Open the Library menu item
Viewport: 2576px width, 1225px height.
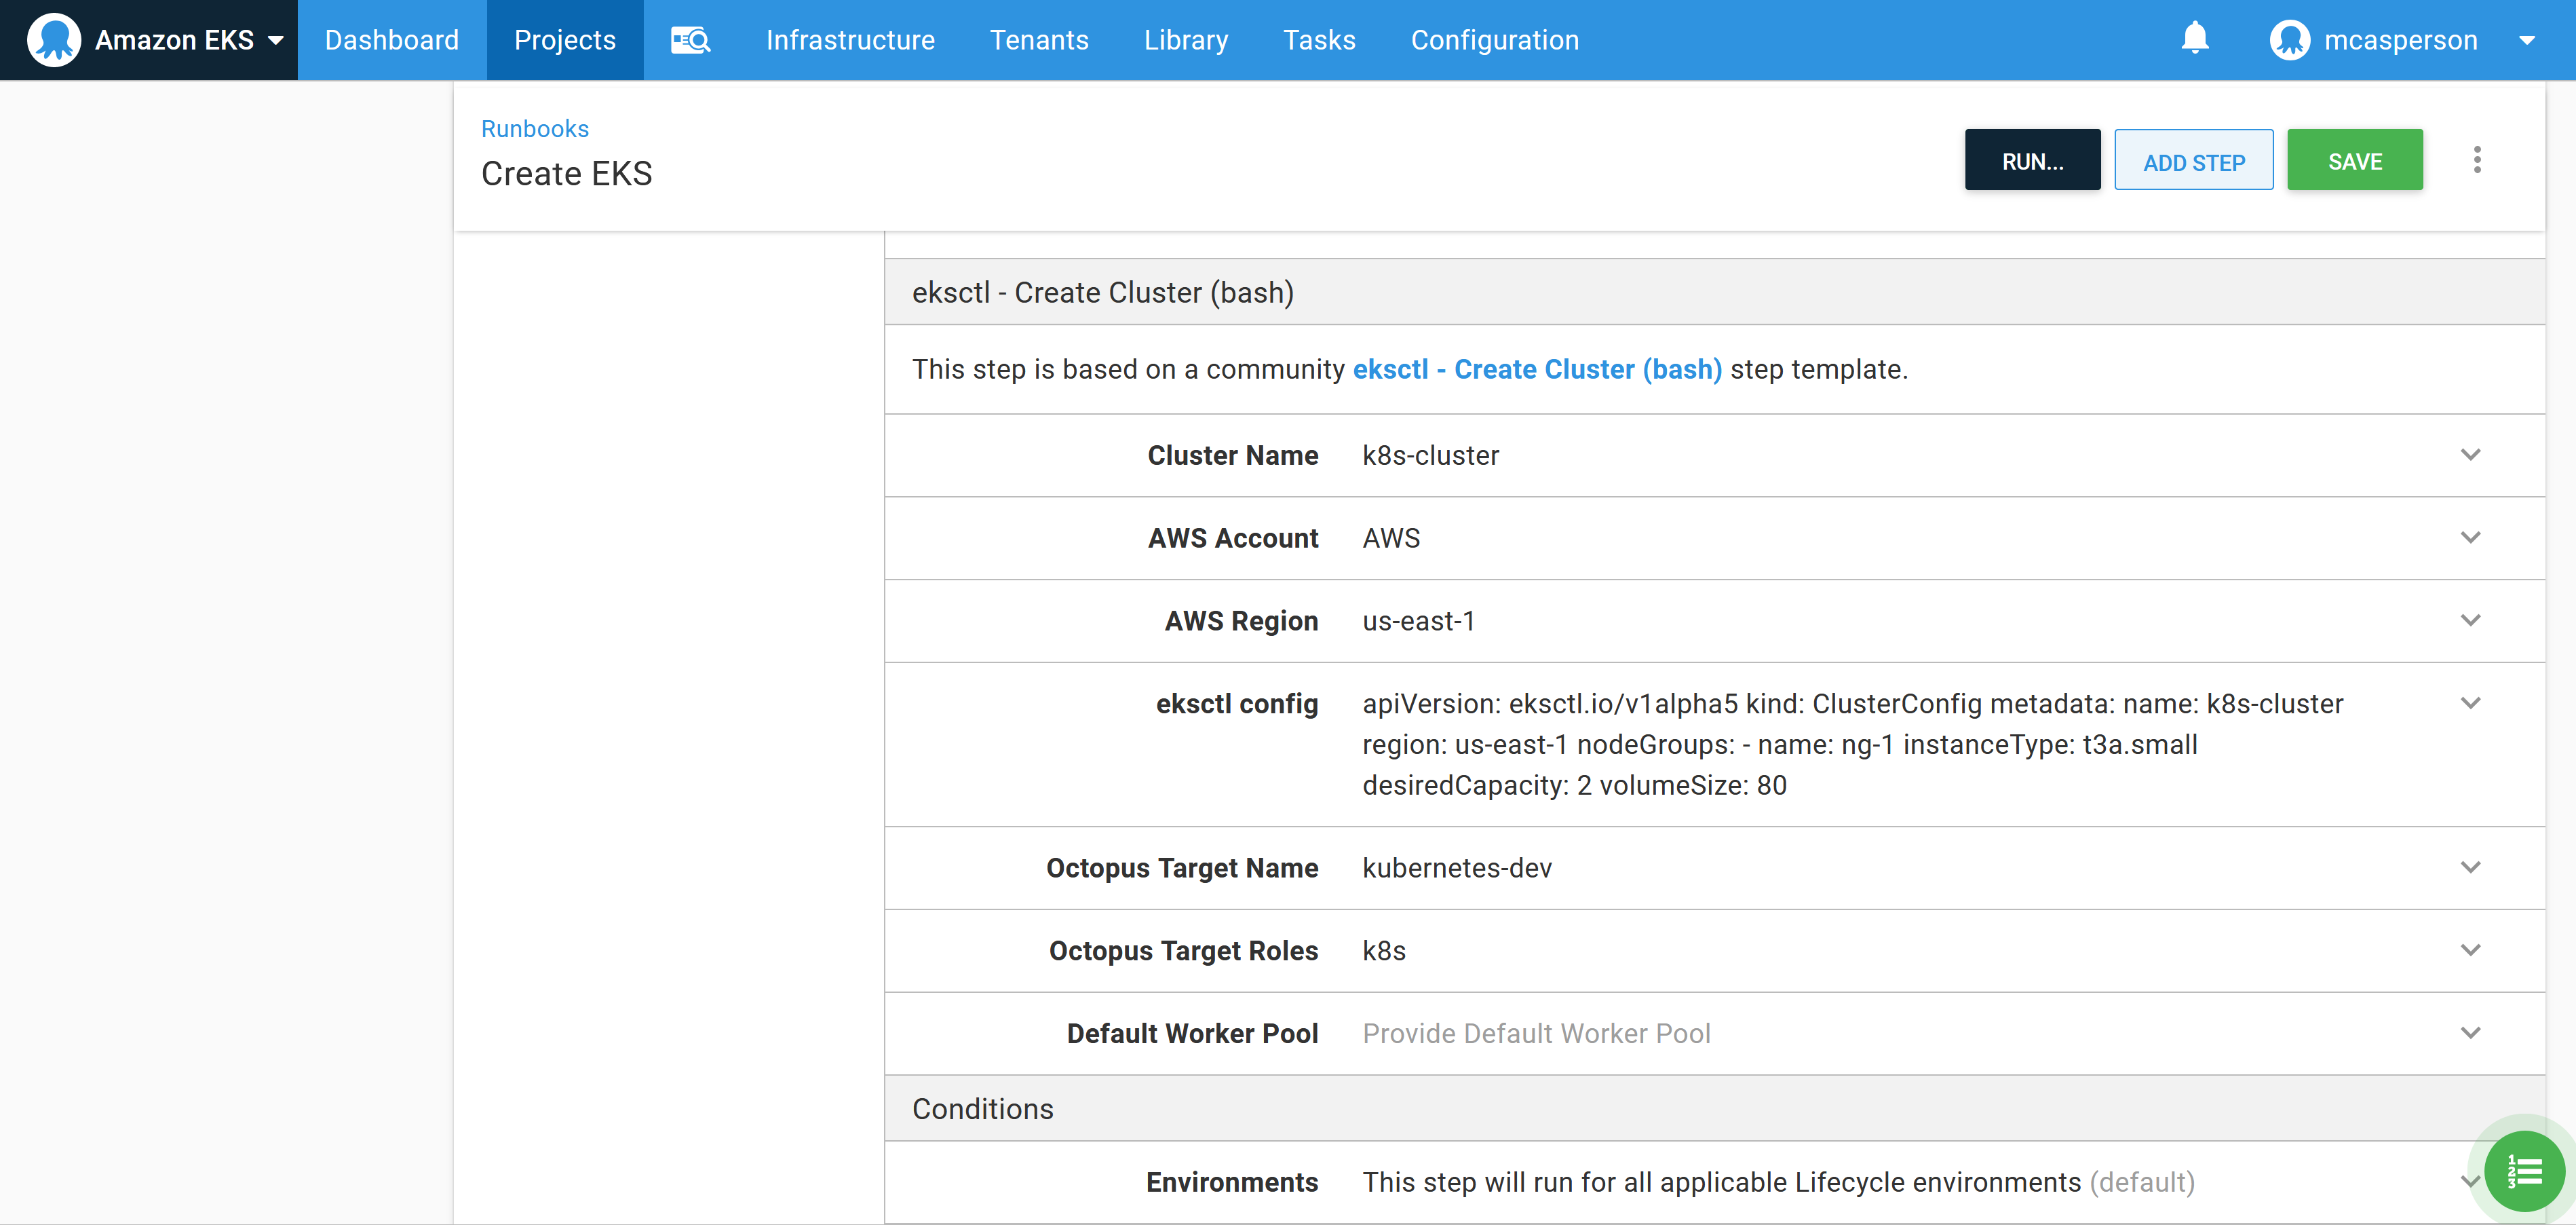point(1185,40)
